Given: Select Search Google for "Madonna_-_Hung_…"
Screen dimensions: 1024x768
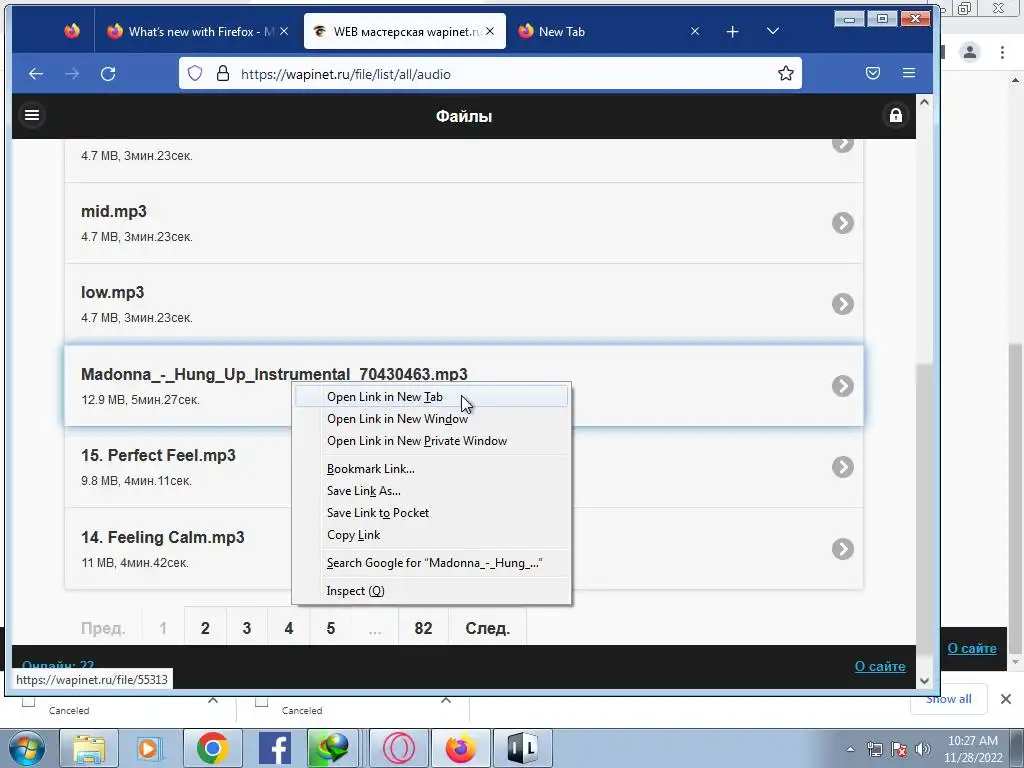Looking at the screenshot, I should pyautogui.click(x=431, y=563).
